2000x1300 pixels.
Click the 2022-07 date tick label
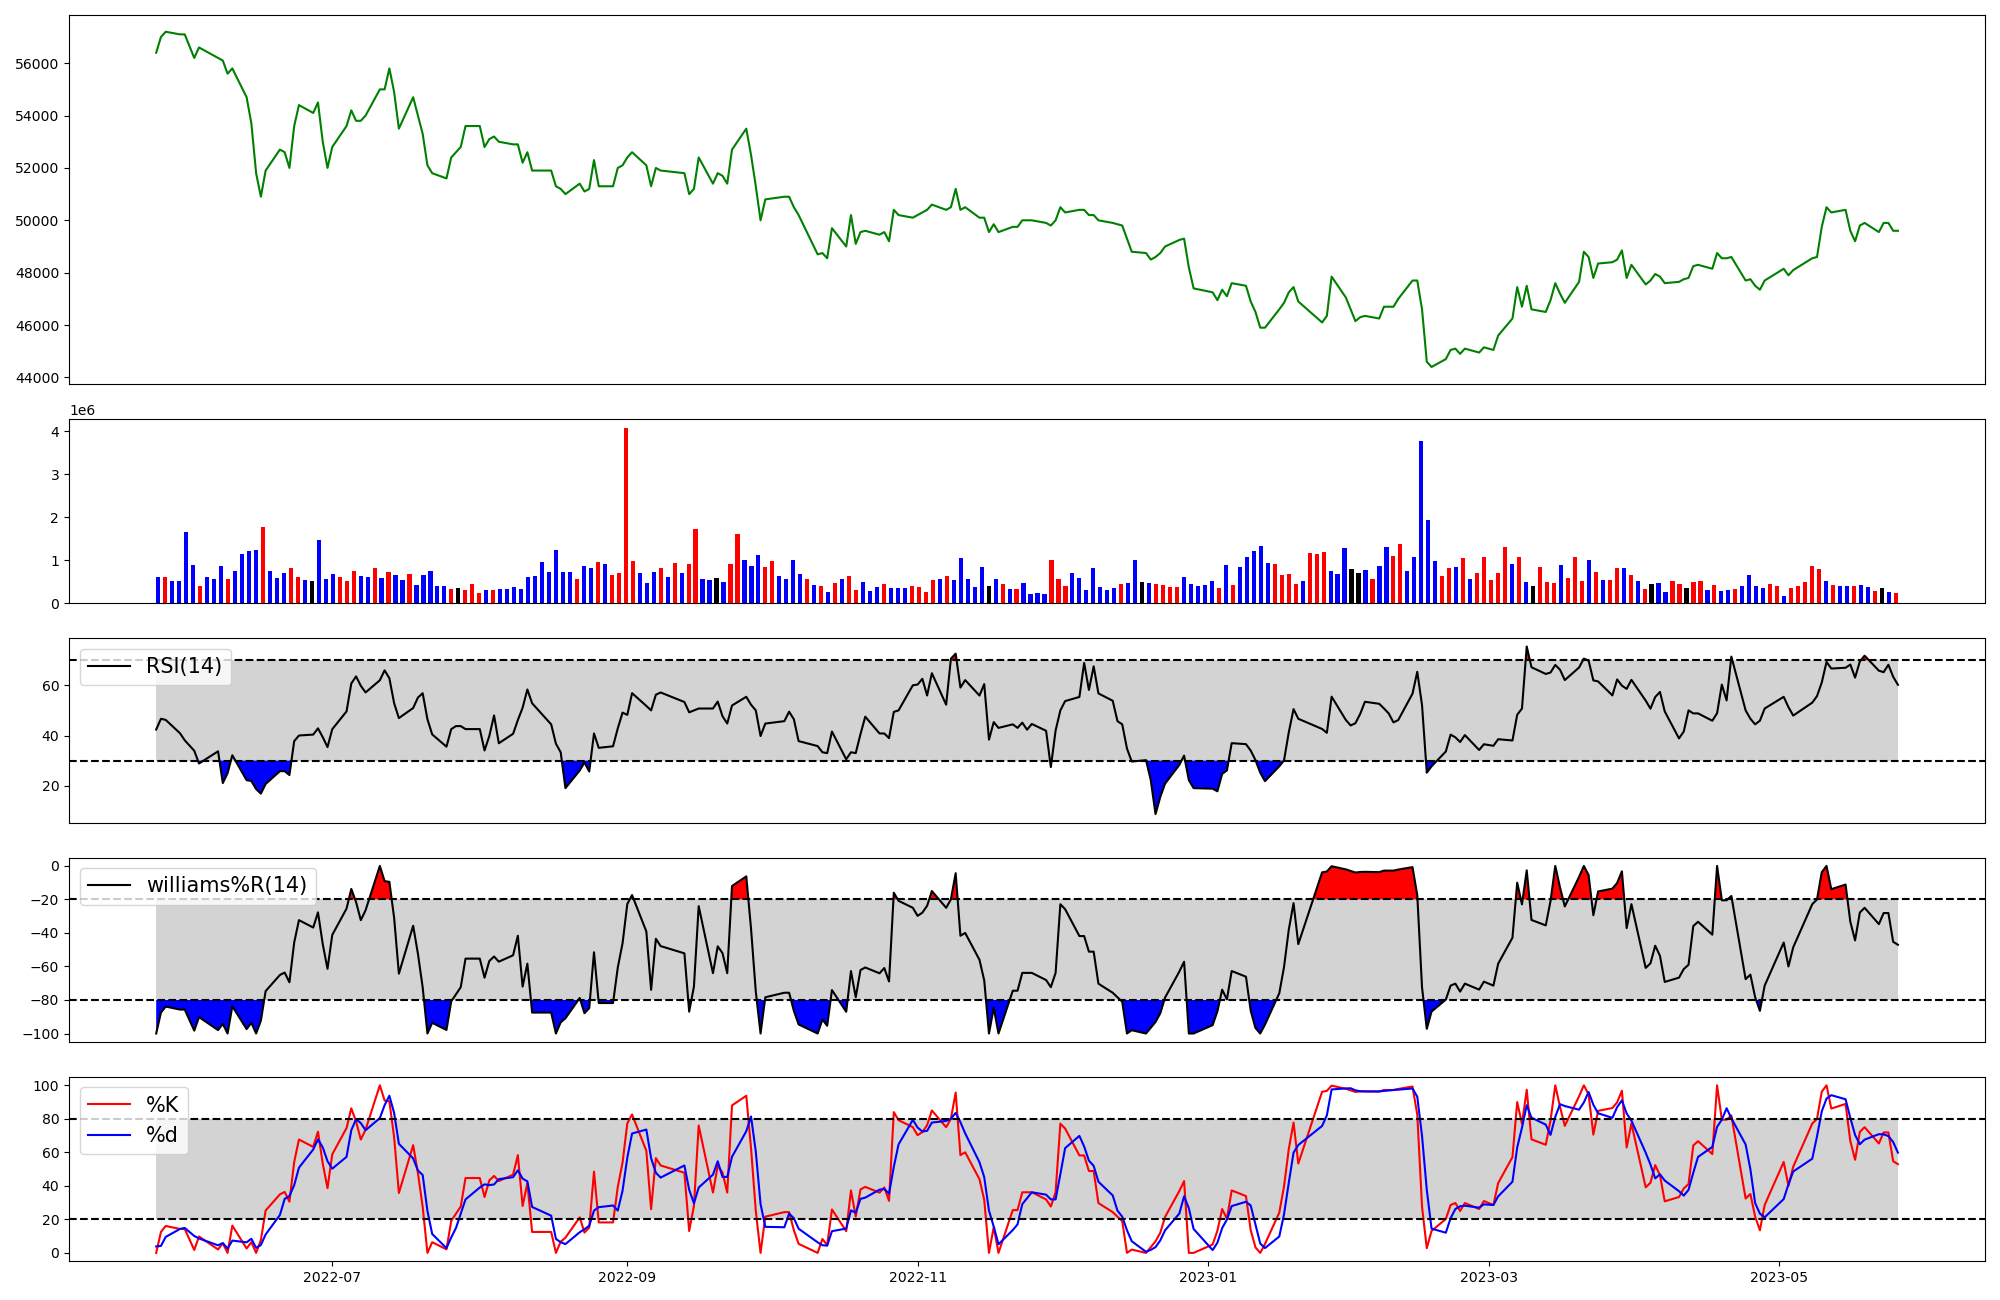pyautogui.click(x=331, y=1277)
